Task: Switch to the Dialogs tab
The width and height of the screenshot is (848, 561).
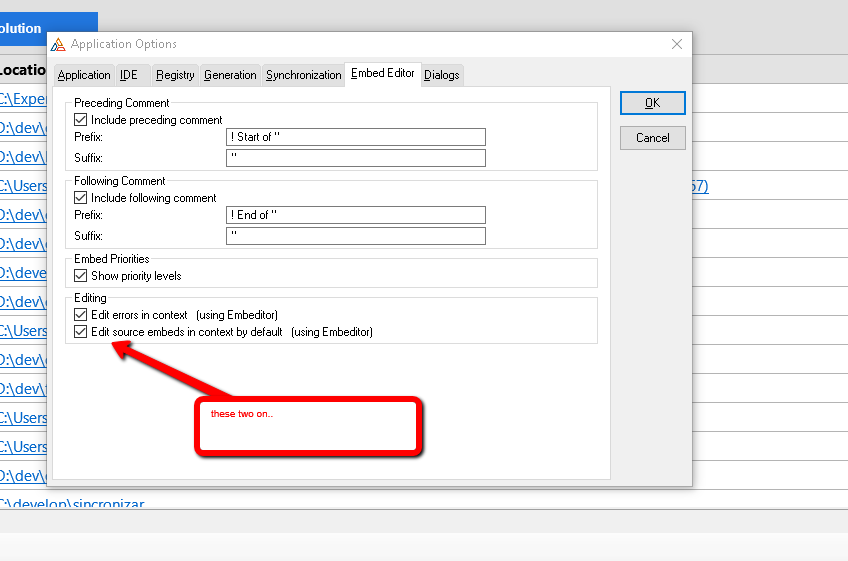Action: 442,75
